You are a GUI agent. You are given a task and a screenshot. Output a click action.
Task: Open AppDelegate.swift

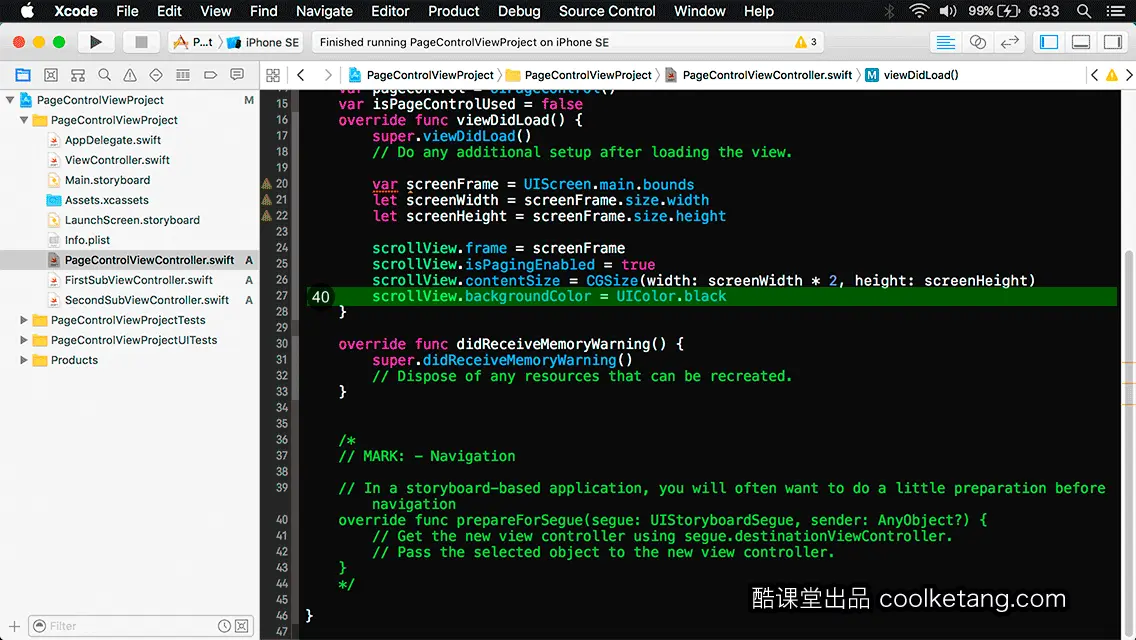point(112,140)
